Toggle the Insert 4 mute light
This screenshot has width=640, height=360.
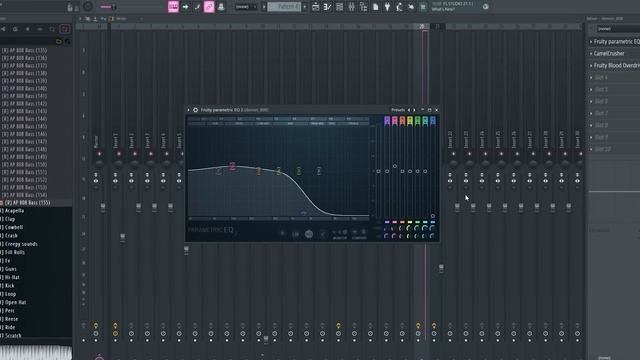click(167, 154)
